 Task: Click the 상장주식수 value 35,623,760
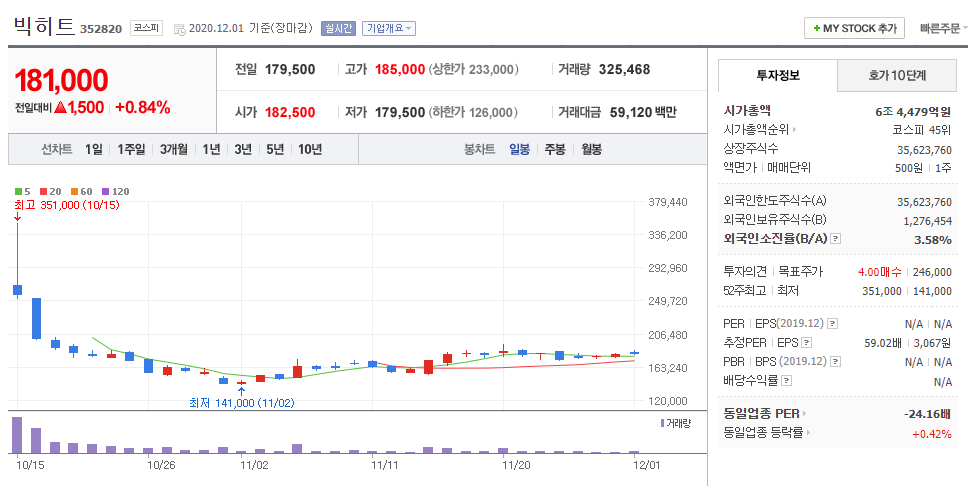point(924,149)
